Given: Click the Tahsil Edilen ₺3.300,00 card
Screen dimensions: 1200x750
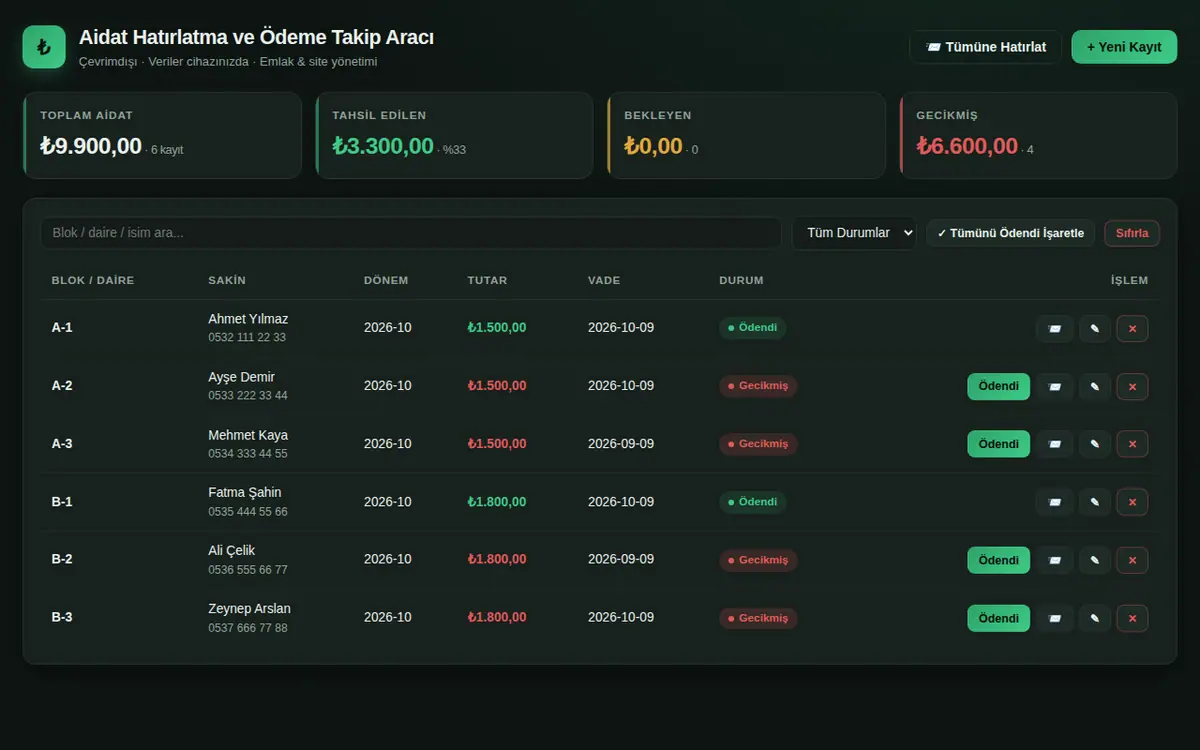Looking at the screenshot, I should pyautogui.click(x=455, y=136).
